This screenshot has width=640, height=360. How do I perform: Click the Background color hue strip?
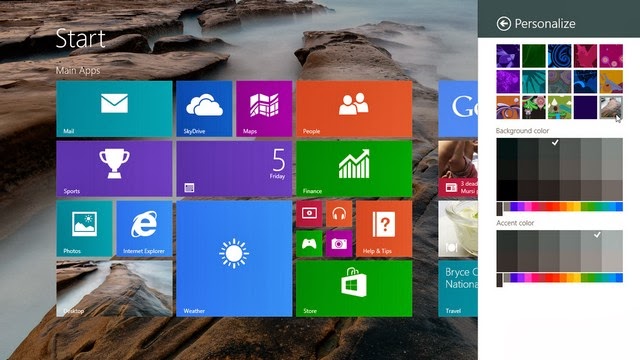click(560, 207)
